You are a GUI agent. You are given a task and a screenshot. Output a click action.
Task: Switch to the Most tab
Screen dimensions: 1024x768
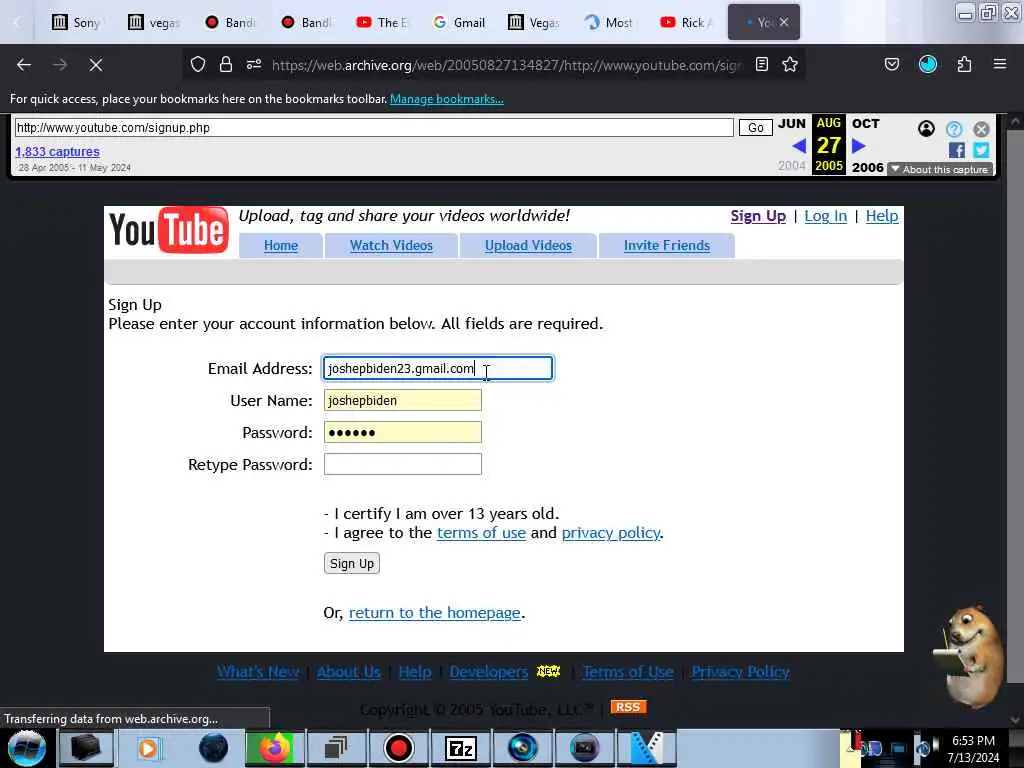[609, 23]
